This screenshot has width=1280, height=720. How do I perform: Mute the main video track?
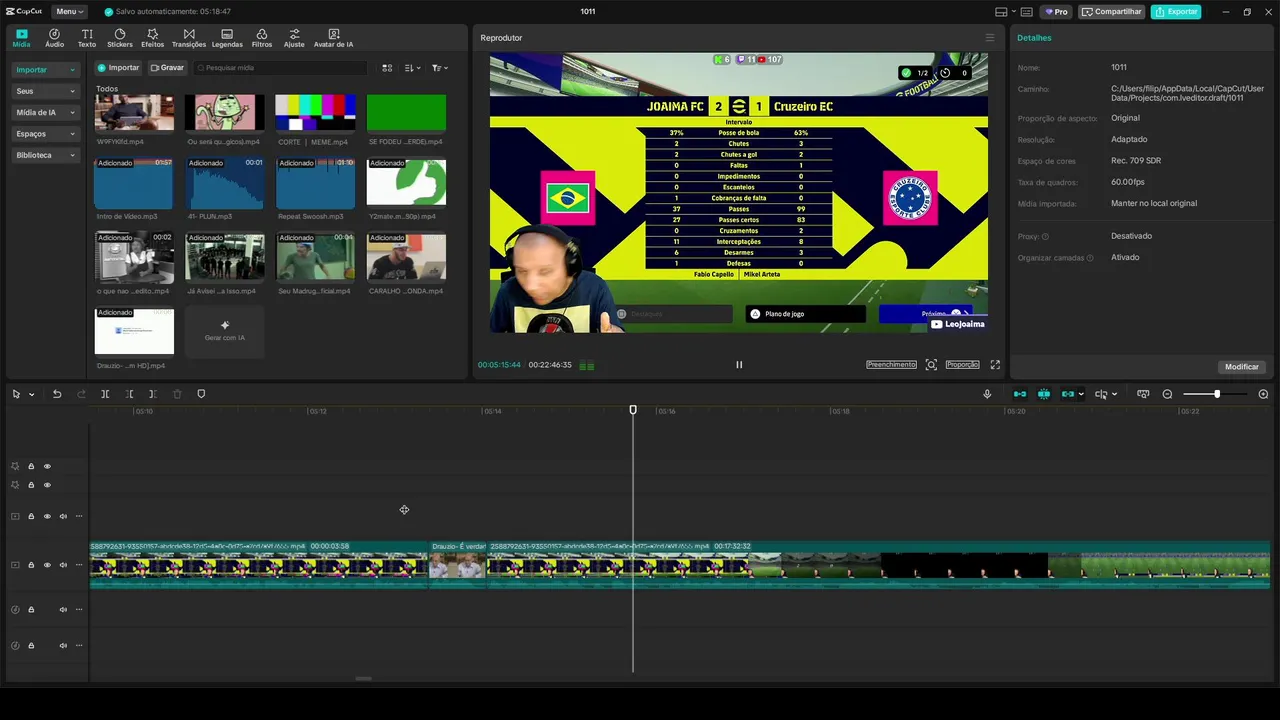[63, 565]
